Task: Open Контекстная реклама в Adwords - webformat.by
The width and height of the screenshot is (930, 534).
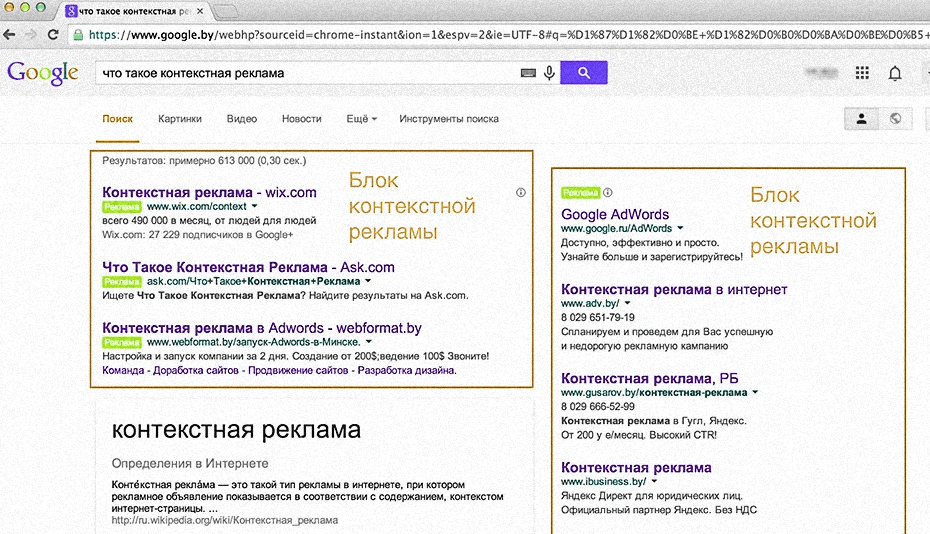Action: [262, 328]
